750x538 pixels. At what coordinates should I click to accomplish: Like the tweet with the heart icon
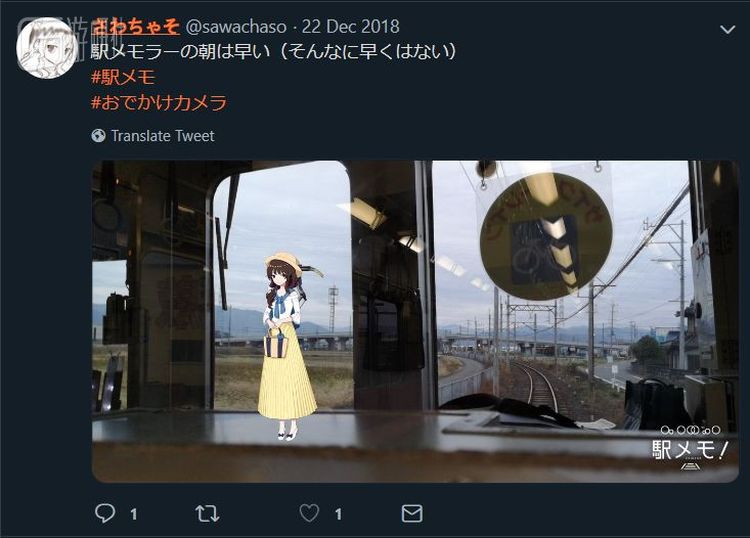[309, 513]
